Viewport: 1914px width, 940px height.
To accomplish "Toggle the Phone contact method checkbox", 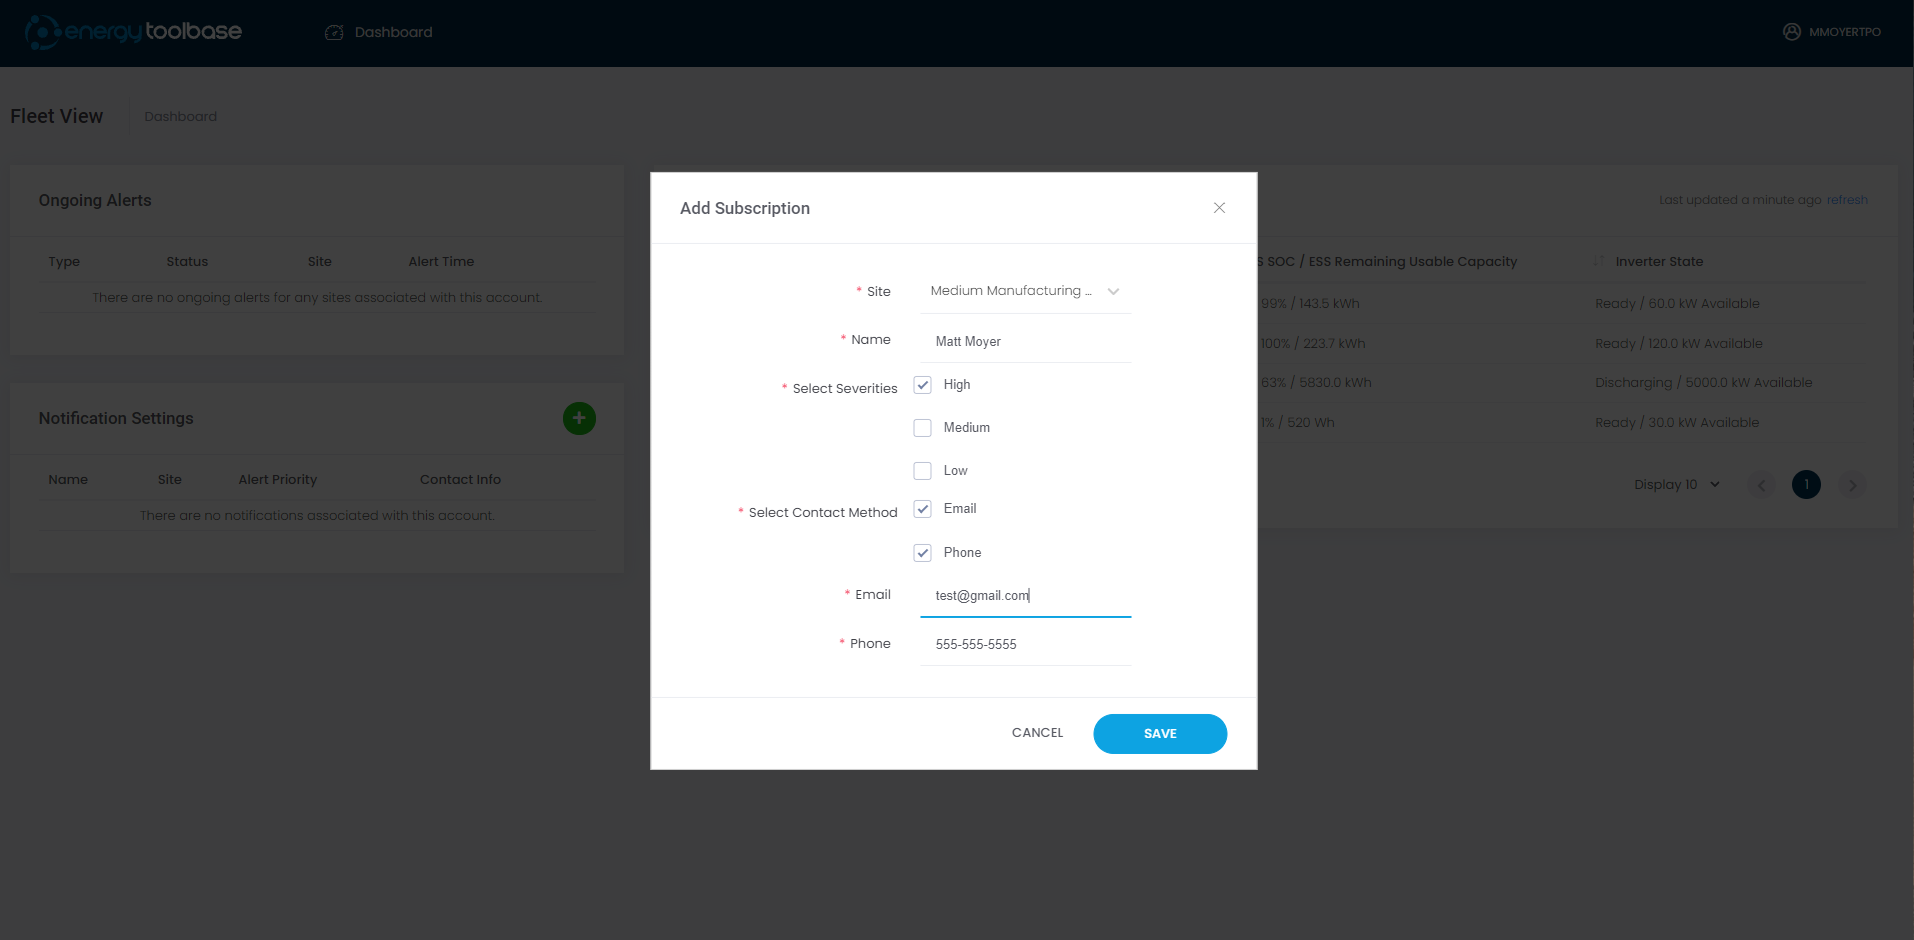I will click(x=923, y=553).
